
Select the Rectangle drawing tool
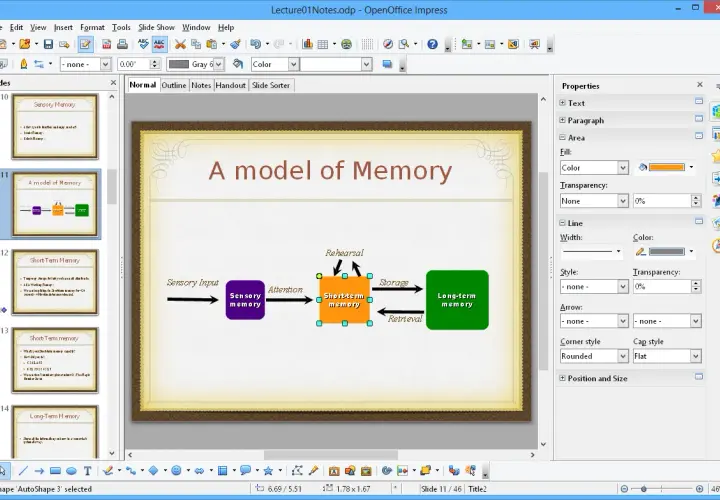(x=56, y=471)
